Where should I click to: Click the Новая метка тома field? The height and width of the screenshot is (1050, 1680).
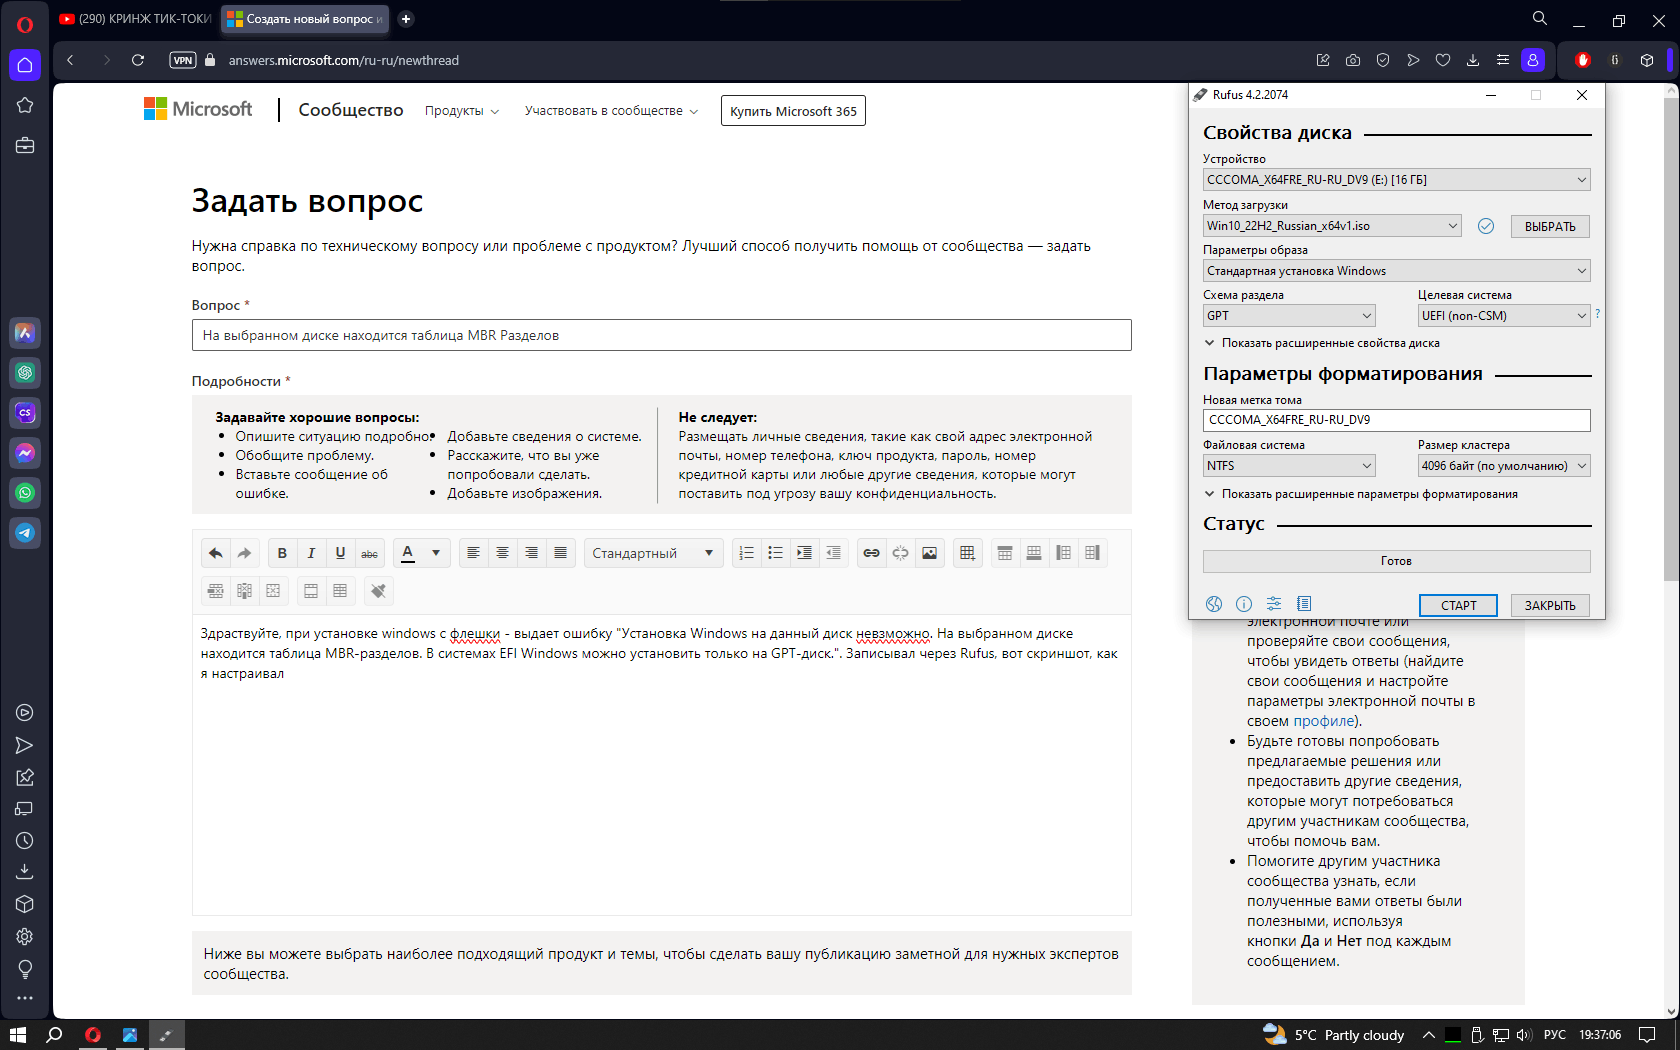pos(1396,420)
